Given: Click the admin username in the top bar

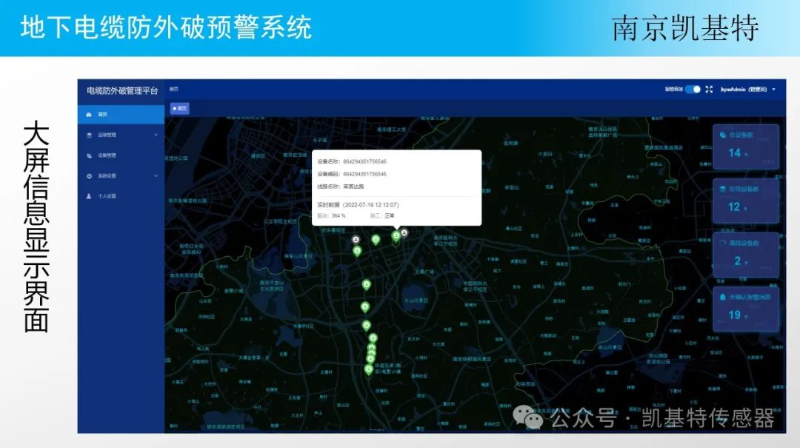Looking at the screenshot, I should point(744,89).
